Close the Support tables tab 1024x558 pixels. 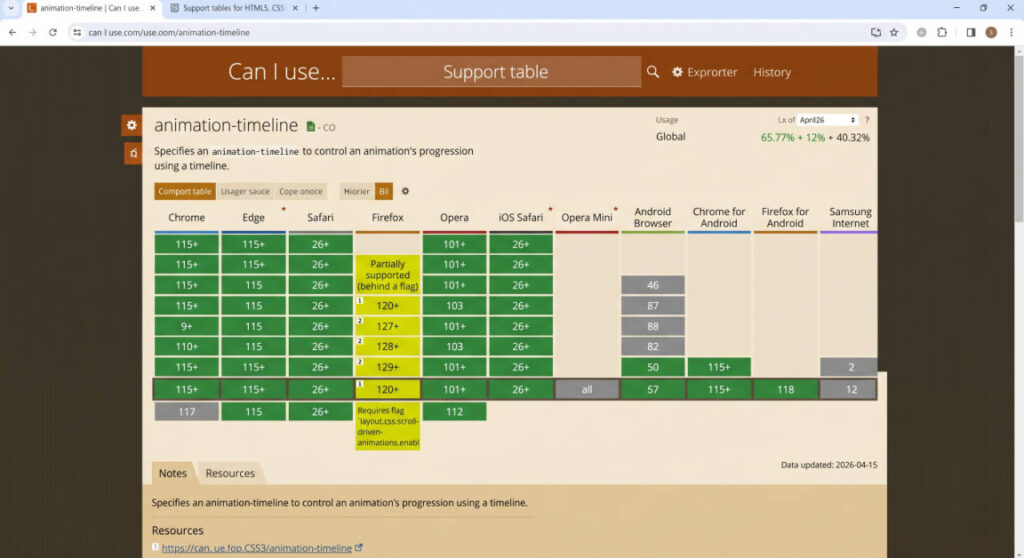pyautogui.click(x=295, y=8)
